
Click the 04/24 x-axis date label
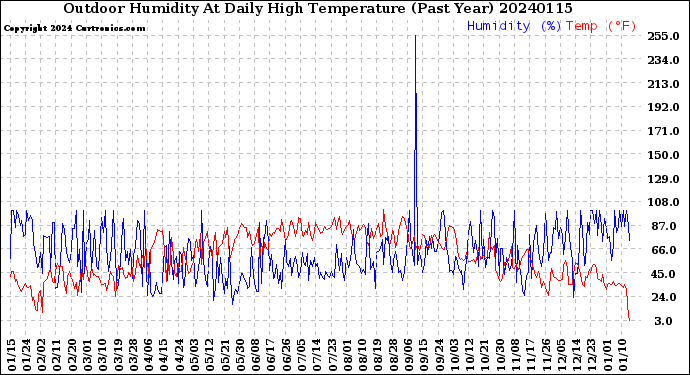tap(180, 355)
